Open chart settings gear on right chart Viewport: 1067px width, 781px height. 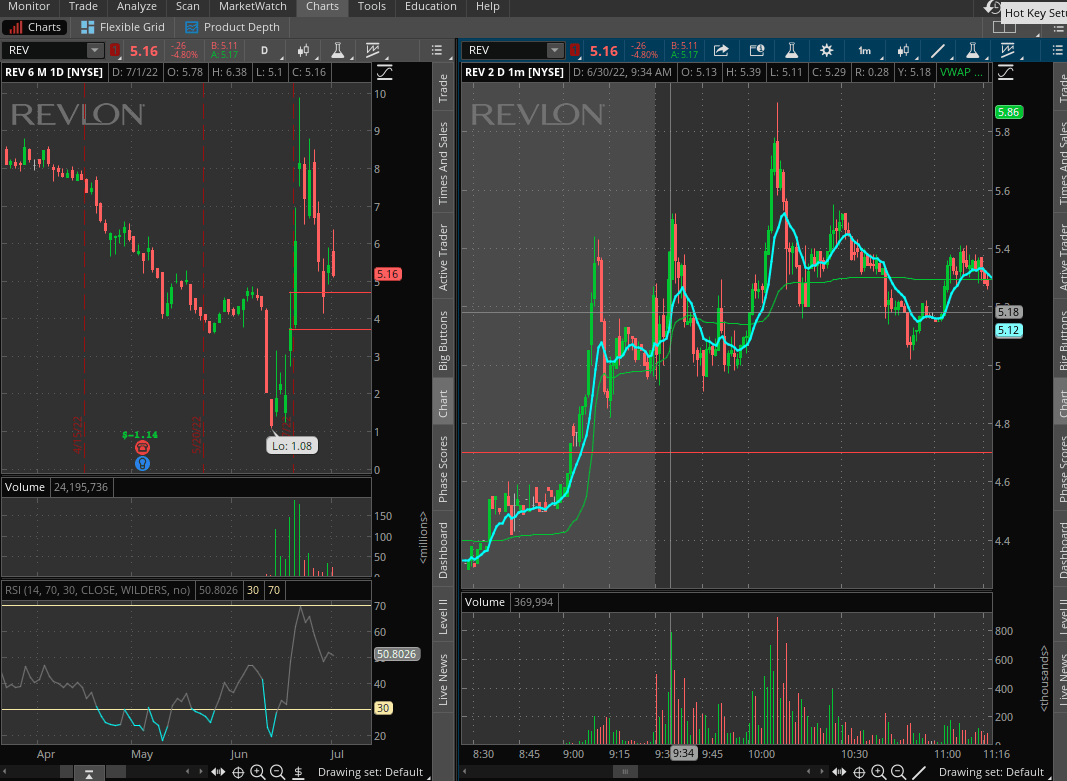pyautogui.click(x=826, y=50)
